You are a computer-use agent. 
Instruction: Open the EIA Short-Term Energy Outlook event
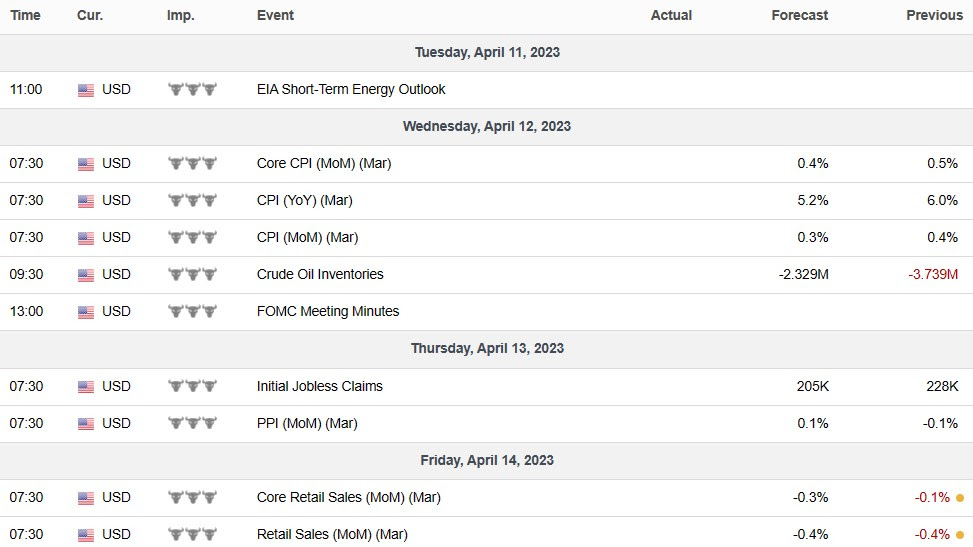point(351,90)
